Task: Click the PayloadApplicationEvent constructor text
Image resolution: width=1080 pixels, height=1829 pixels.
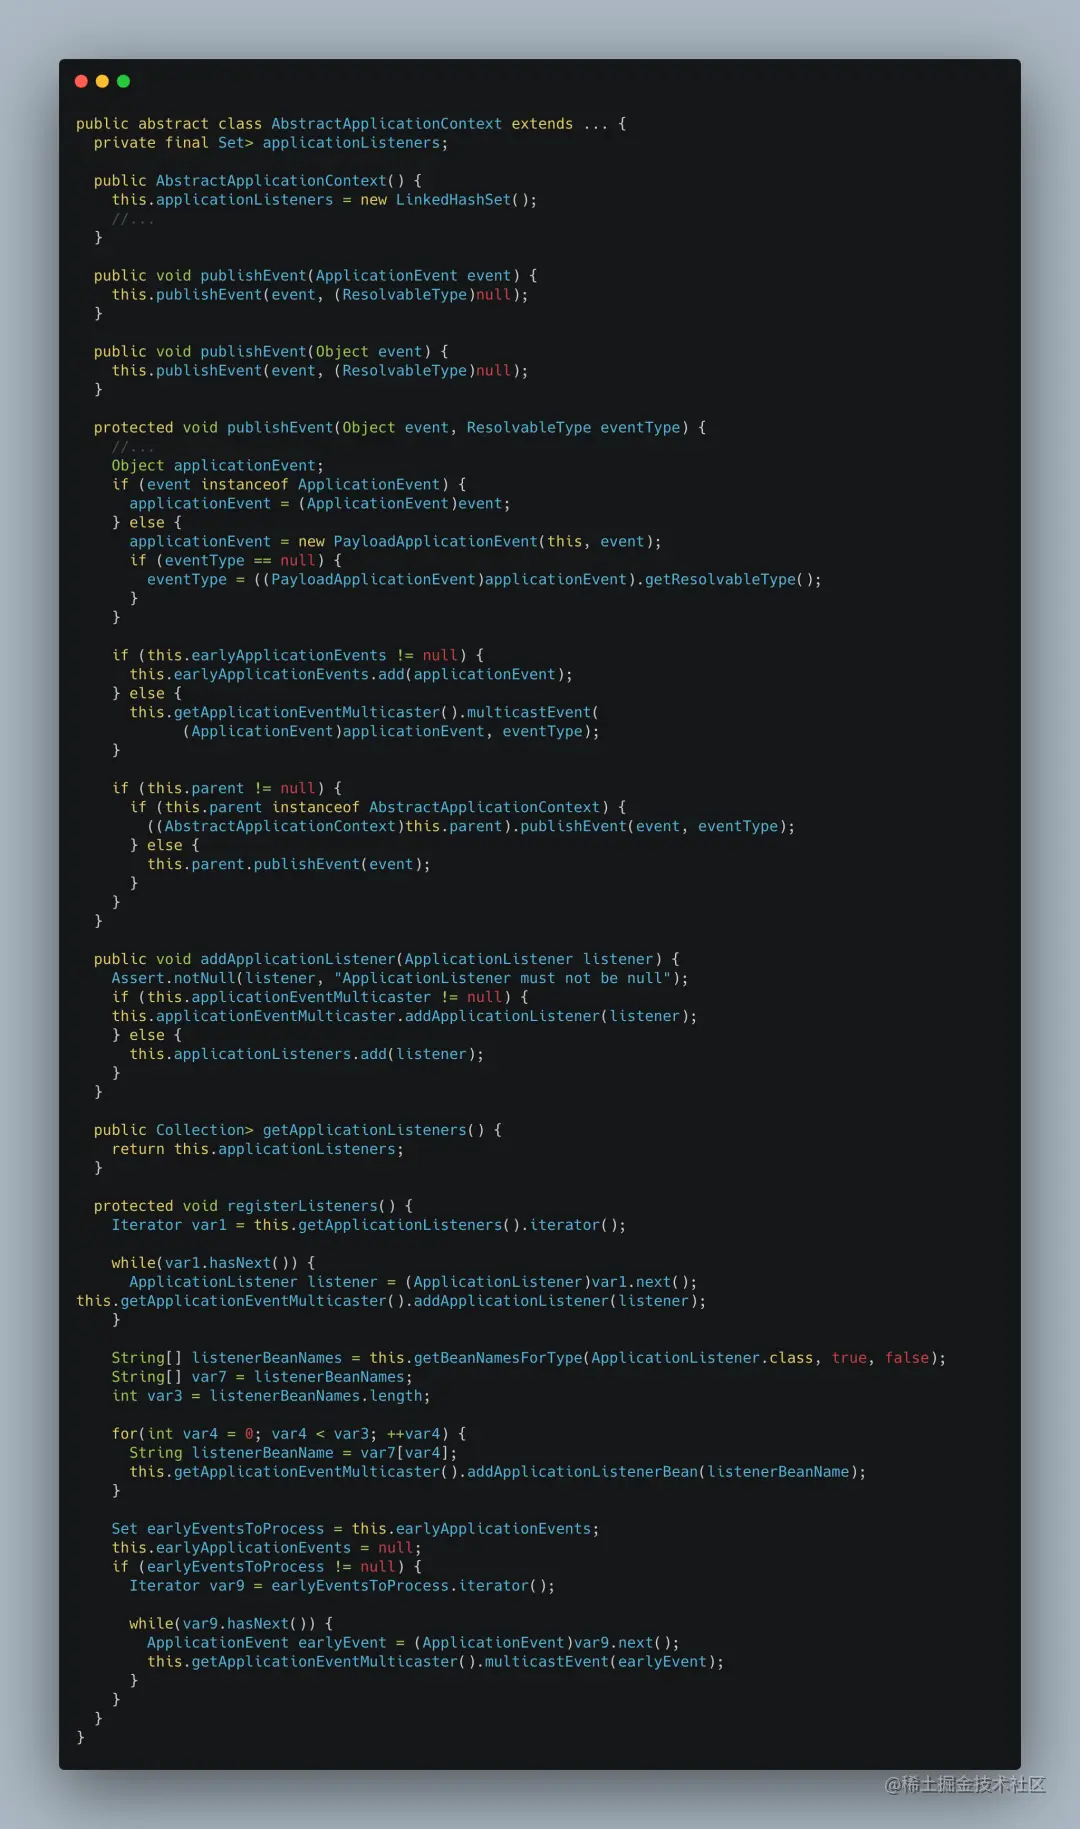Action: (x=436, y=542)
